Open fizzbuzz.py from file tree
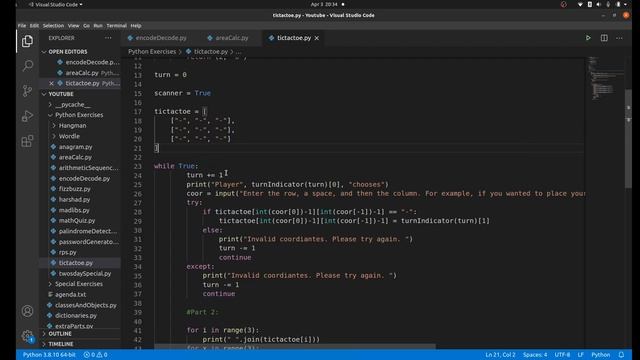The height and width of the screenshot is (360, 640). coord(75,189)
